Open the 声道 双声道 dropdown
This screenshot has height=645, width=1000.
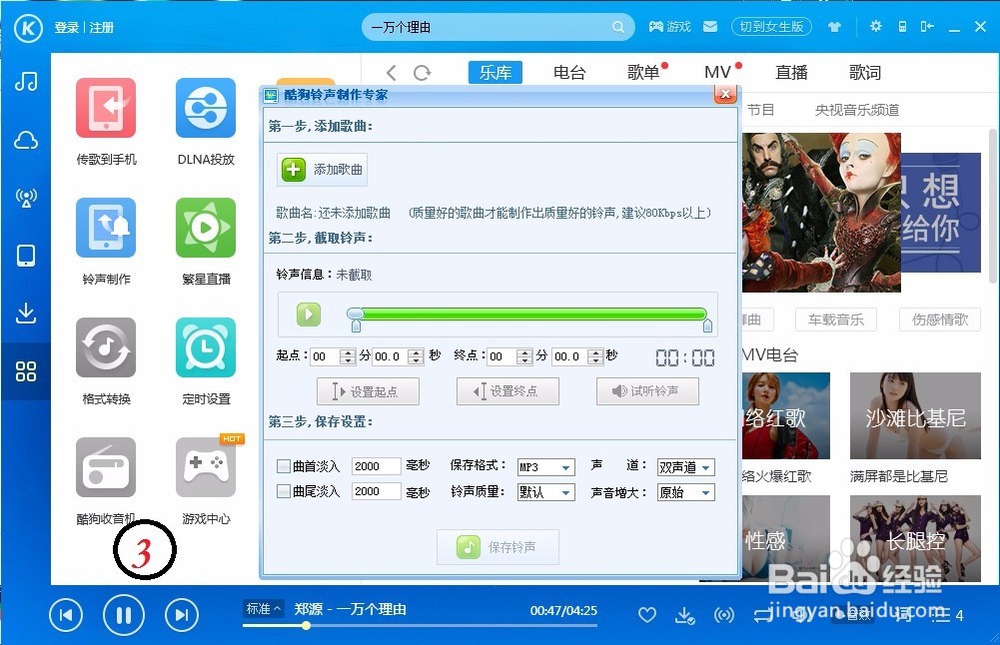tap(686, 467)
